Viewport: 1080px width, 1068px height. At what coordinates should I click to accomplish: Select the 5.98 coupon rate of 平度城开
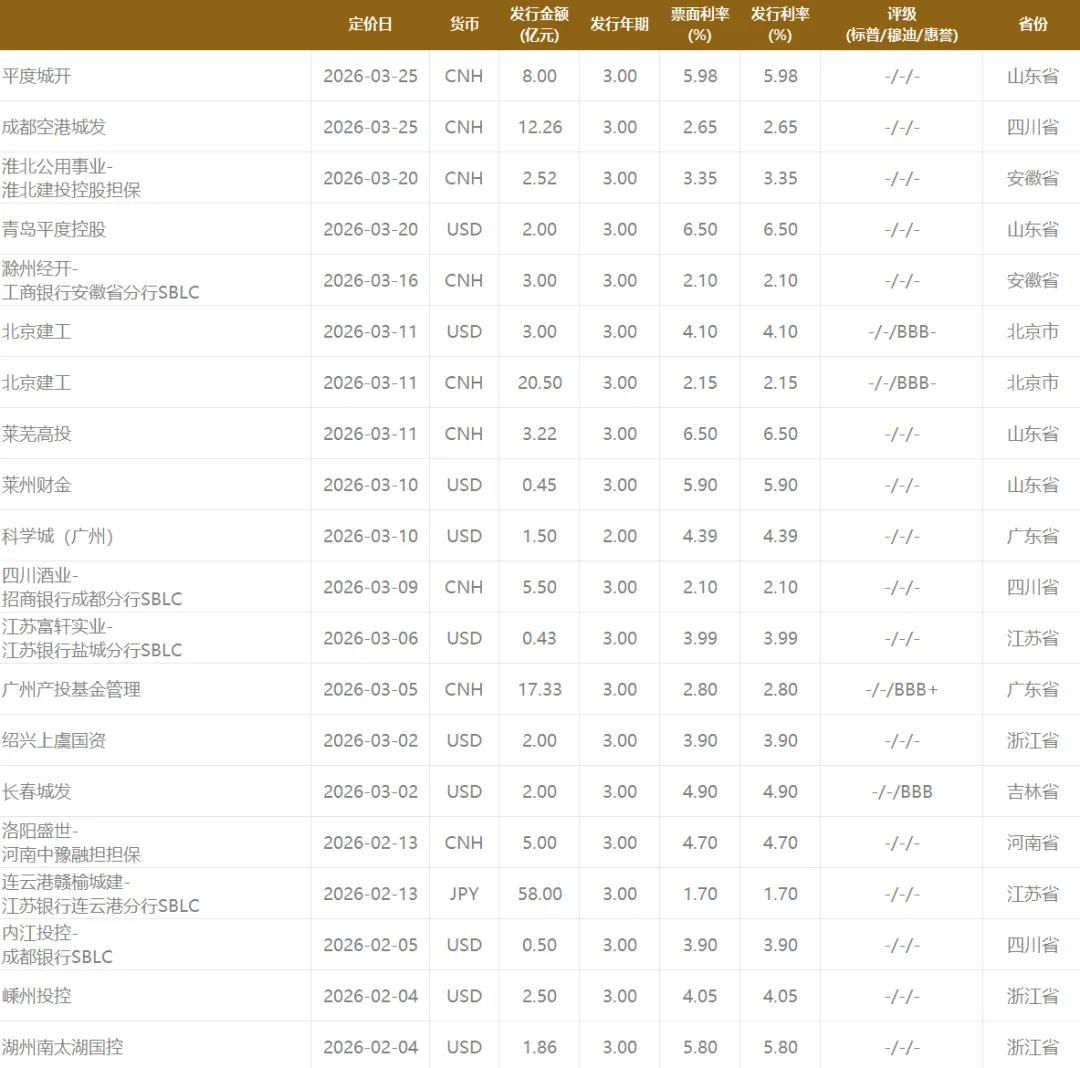(x=700, y=76)
